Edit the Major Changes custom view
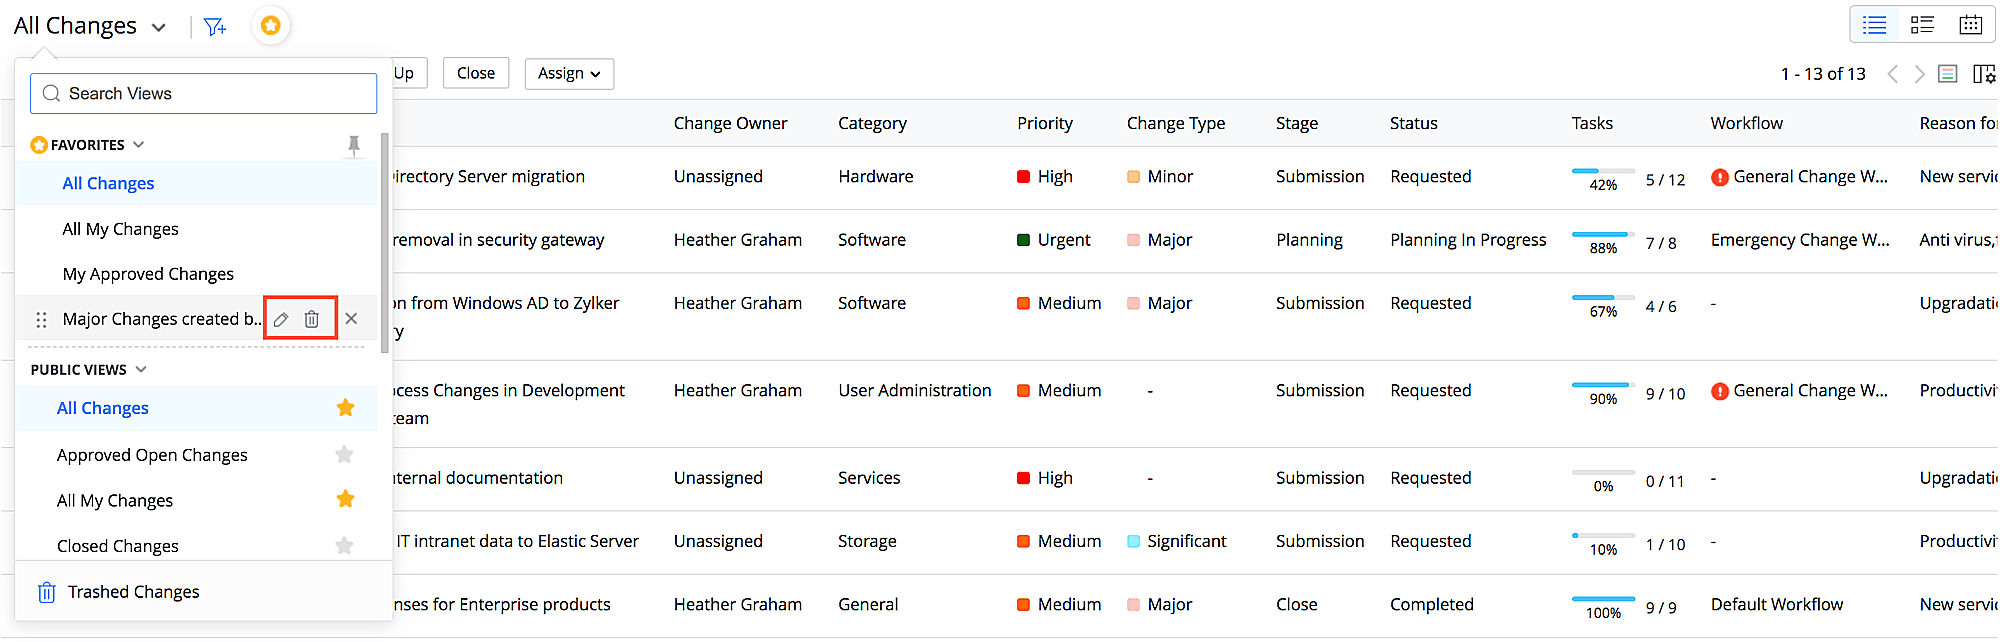This screenshot has width=2000, height=642. (x=282, y=319)
